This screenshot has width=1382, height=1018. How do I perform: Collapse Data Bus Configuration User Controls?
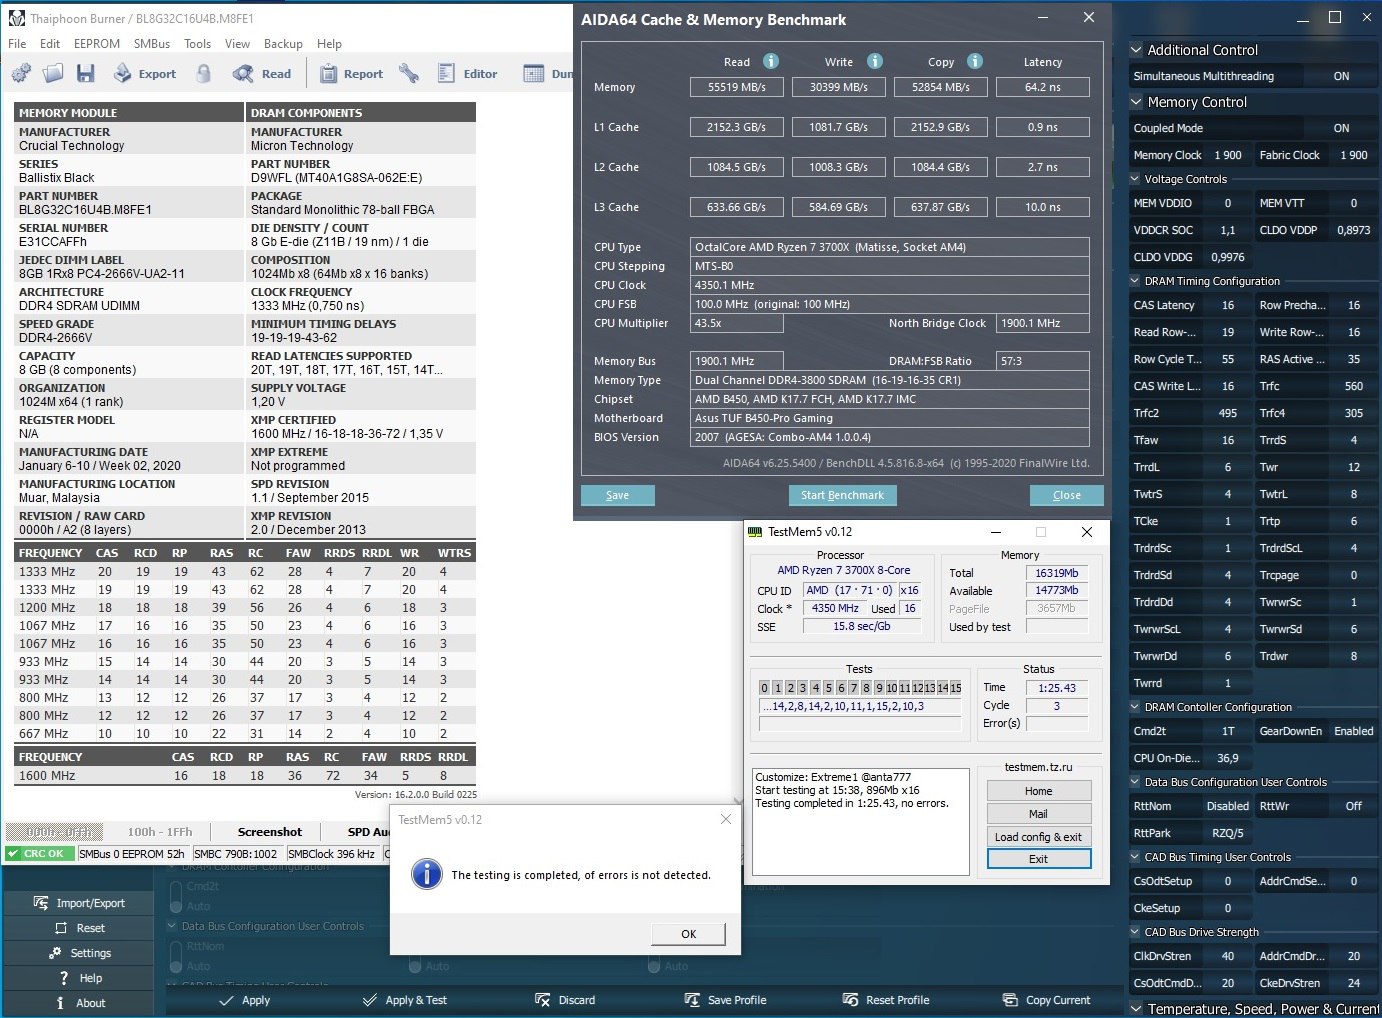coord(1135,782)
